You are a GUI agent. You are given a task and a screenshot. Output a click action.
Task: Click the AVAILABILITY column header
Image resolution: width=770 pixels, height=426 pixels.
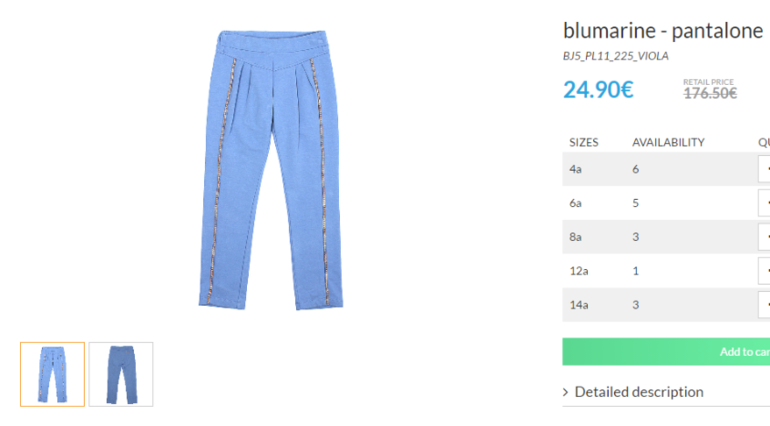tap(668, 142)
